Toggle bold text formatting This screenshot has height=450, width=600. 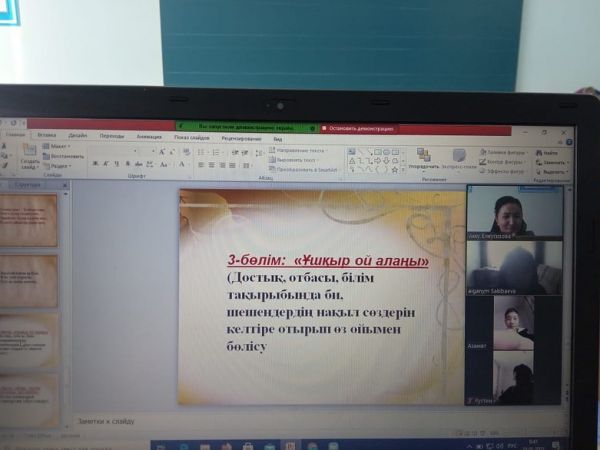[x=93, y=164]
